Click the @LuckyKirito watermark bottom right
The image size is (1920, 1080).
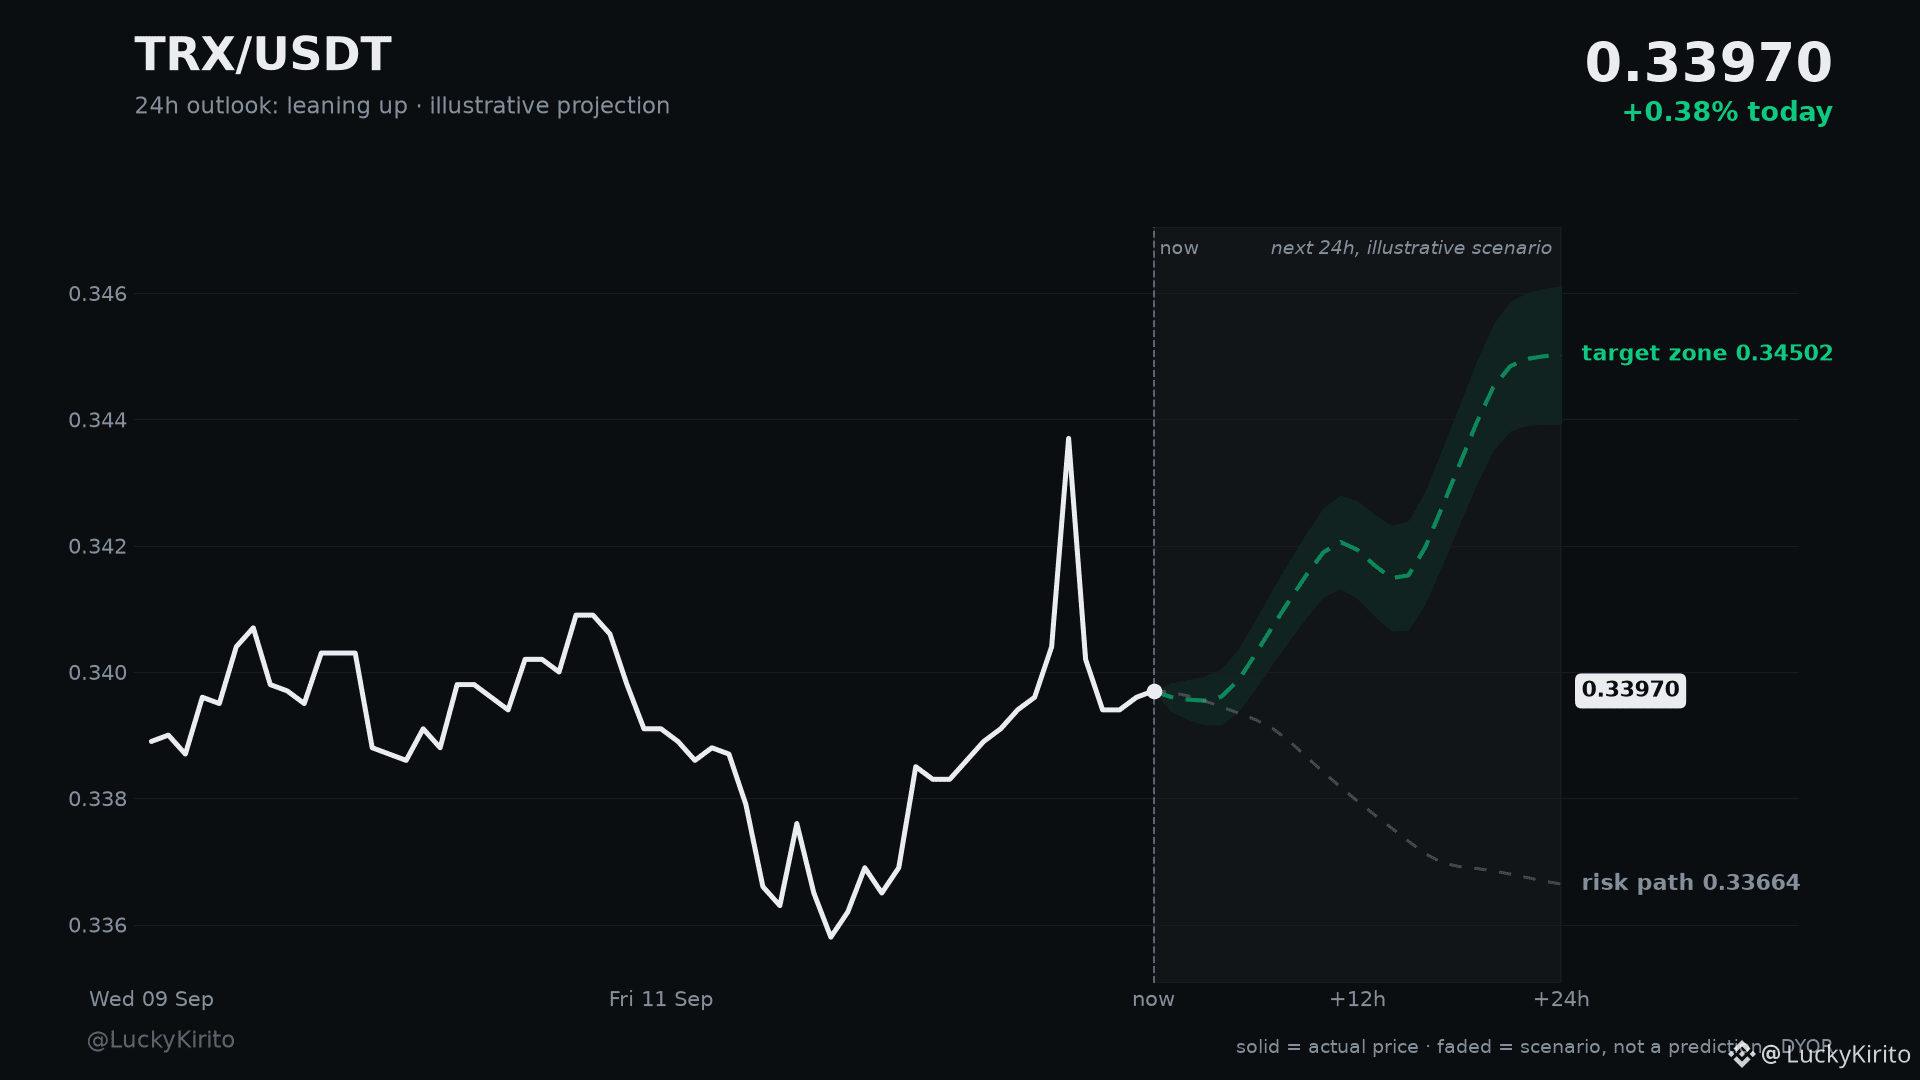1835,1055
